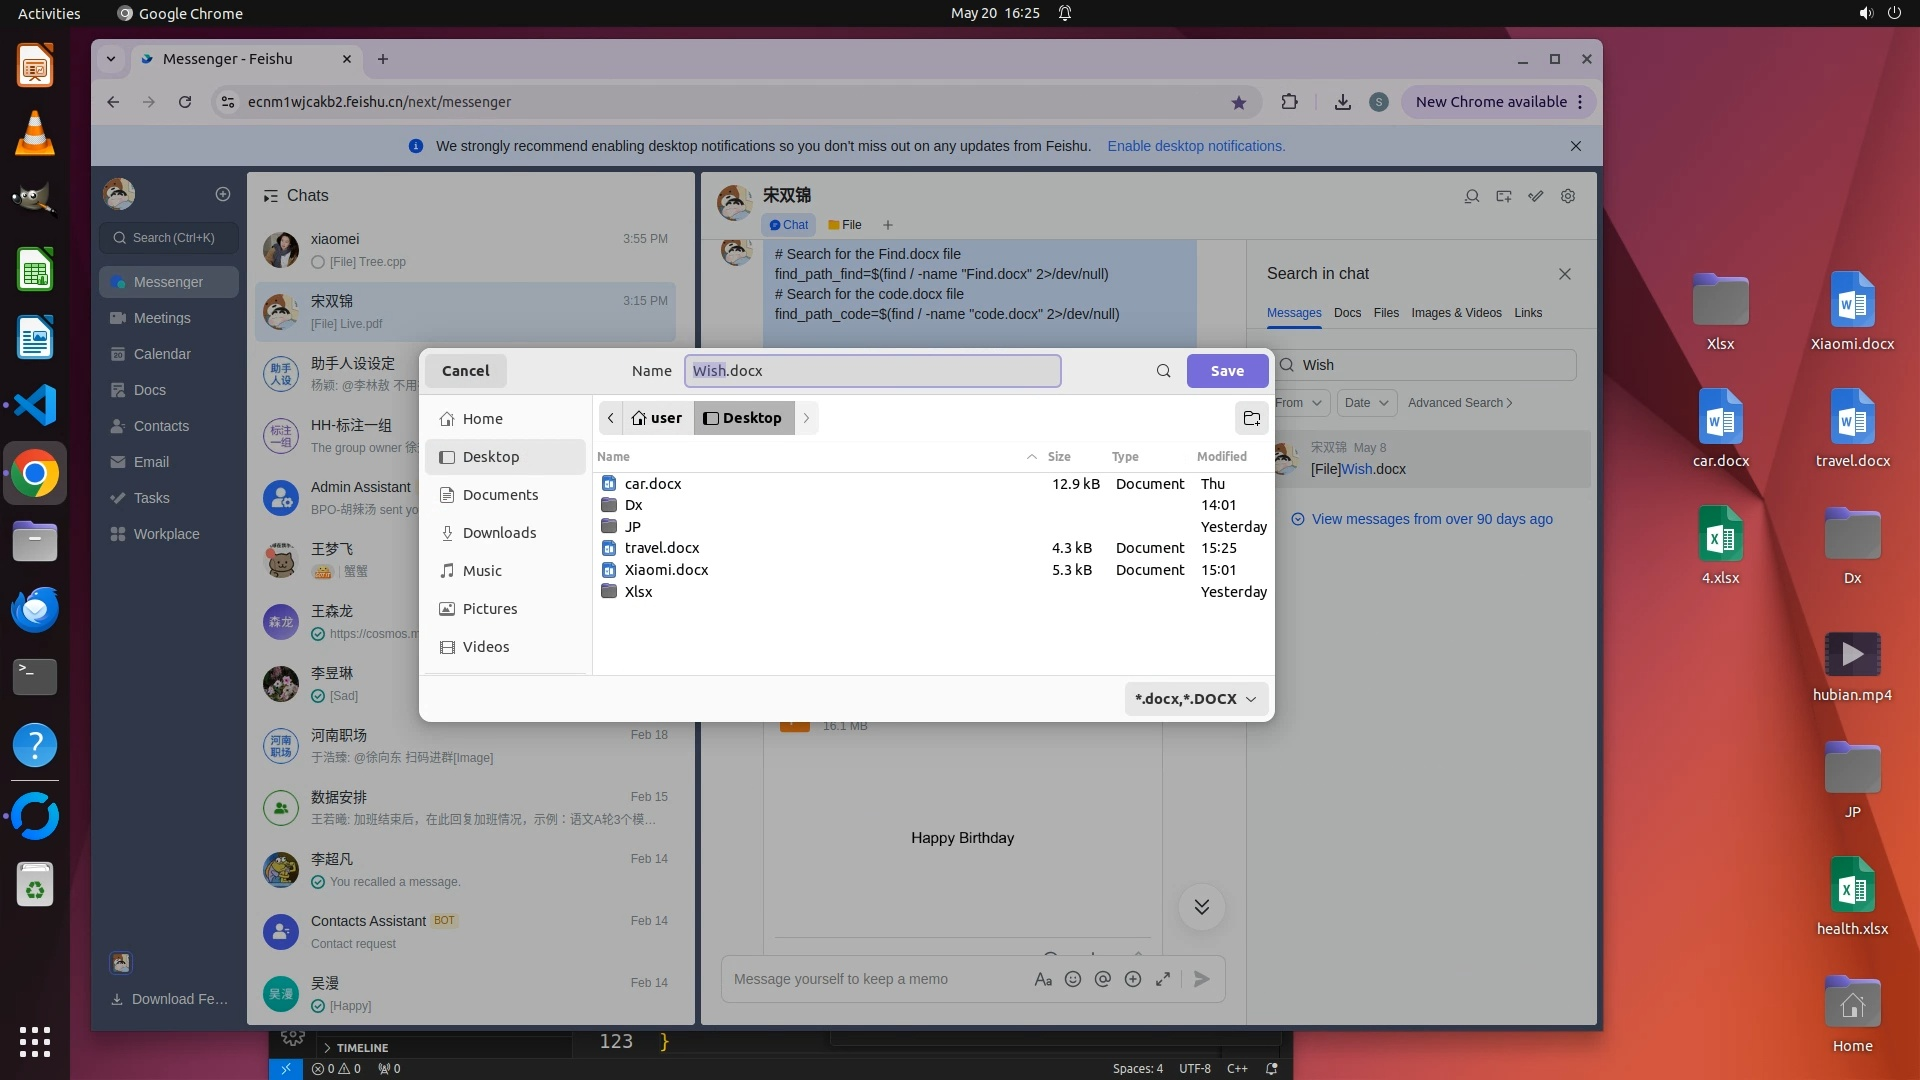This screenshot has height=1080, width=1920.
Task: Open the Visual Studio Code dock icon
Action: click(35, 405)
